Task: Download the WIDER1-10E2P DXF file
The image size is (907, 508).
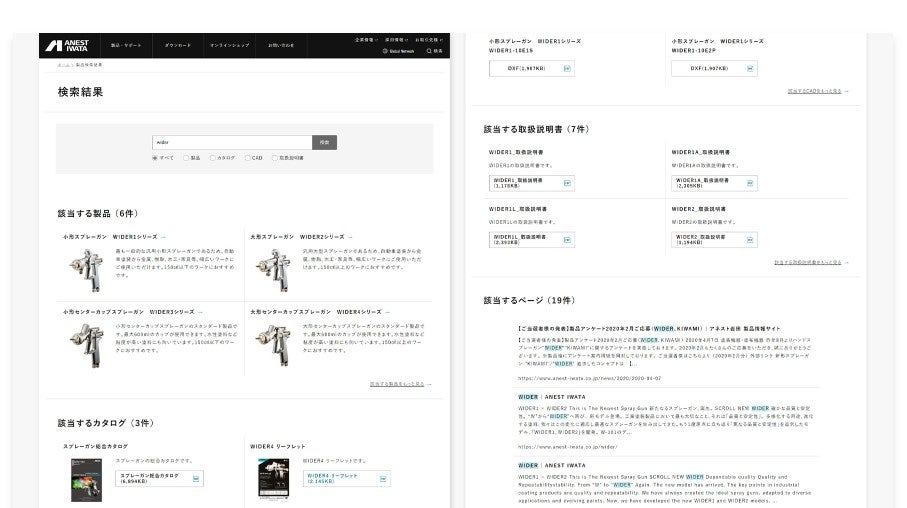Action: pos(714,68)
